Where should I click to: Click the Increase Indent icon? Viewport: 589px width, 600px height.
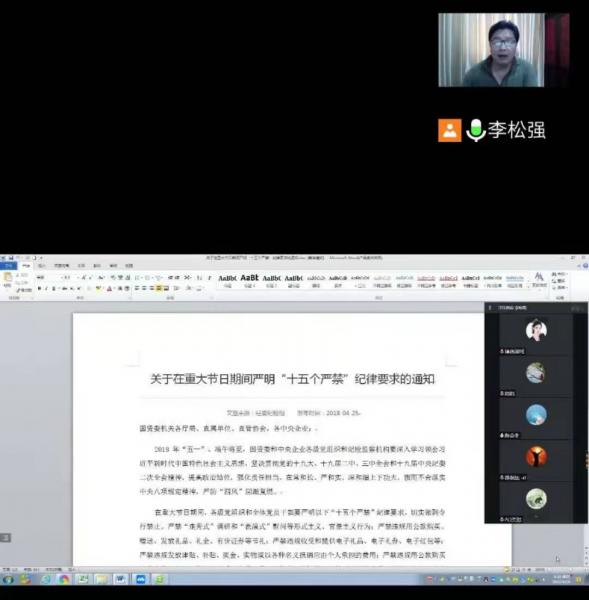coord(178,278)
